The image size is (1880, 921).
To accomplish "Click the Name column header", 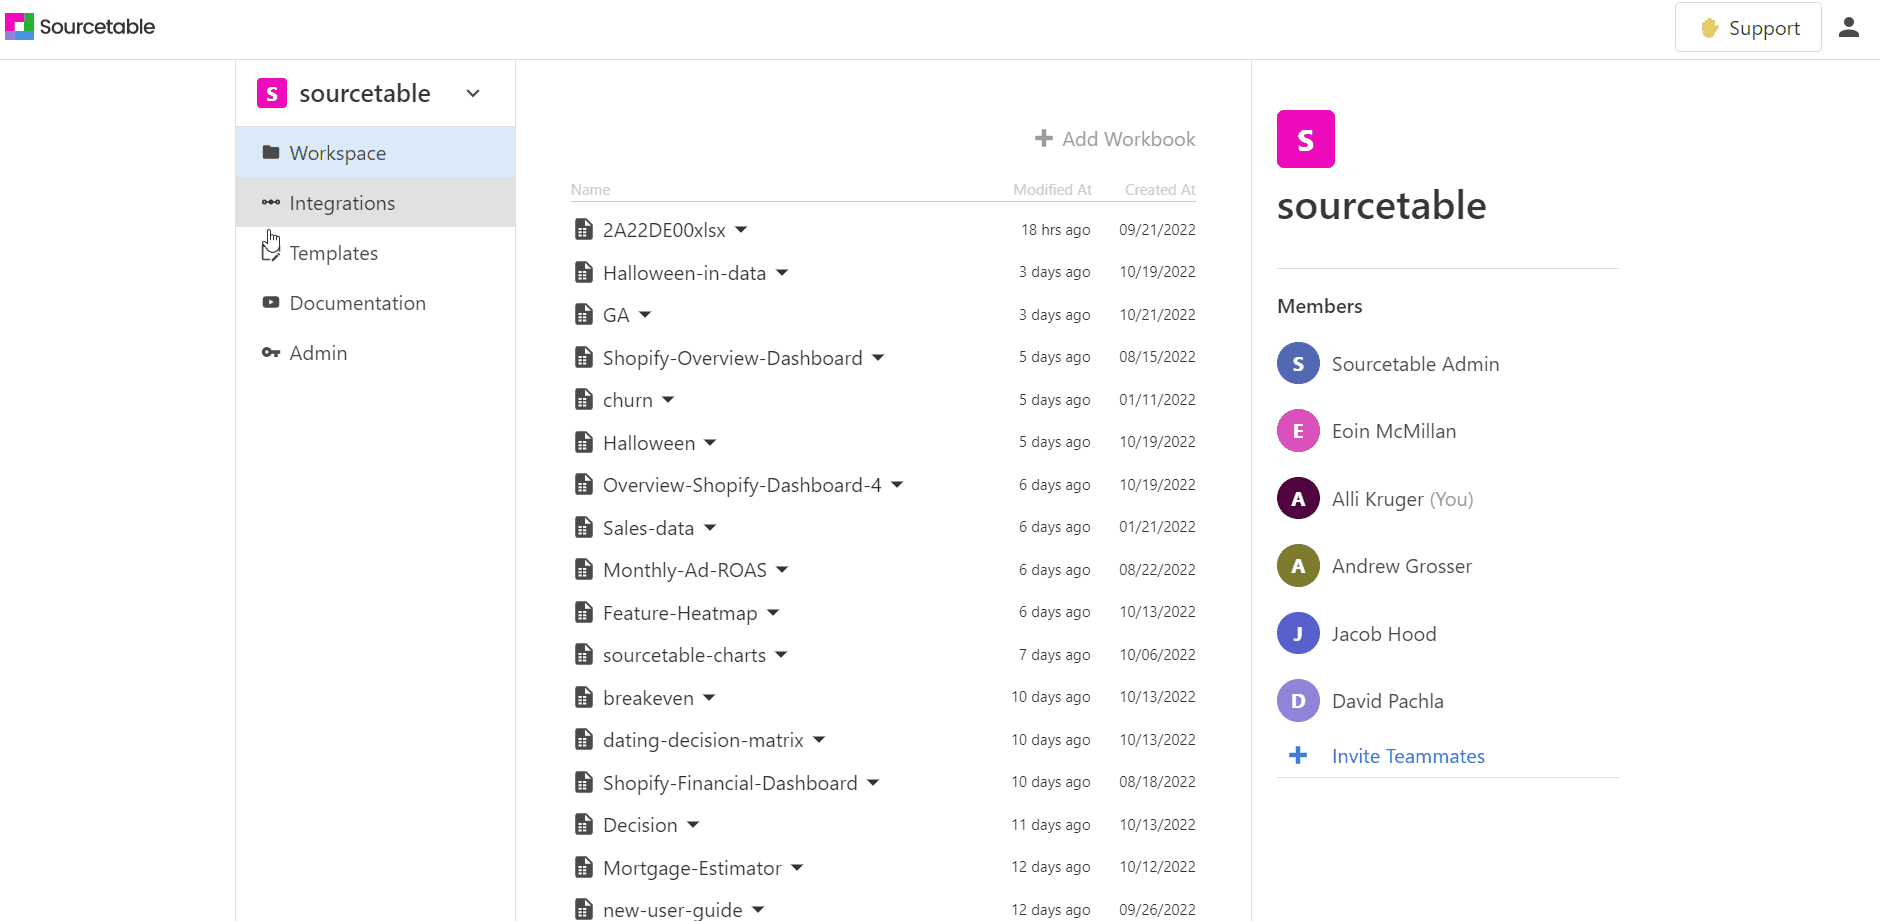I will point(590,190).
